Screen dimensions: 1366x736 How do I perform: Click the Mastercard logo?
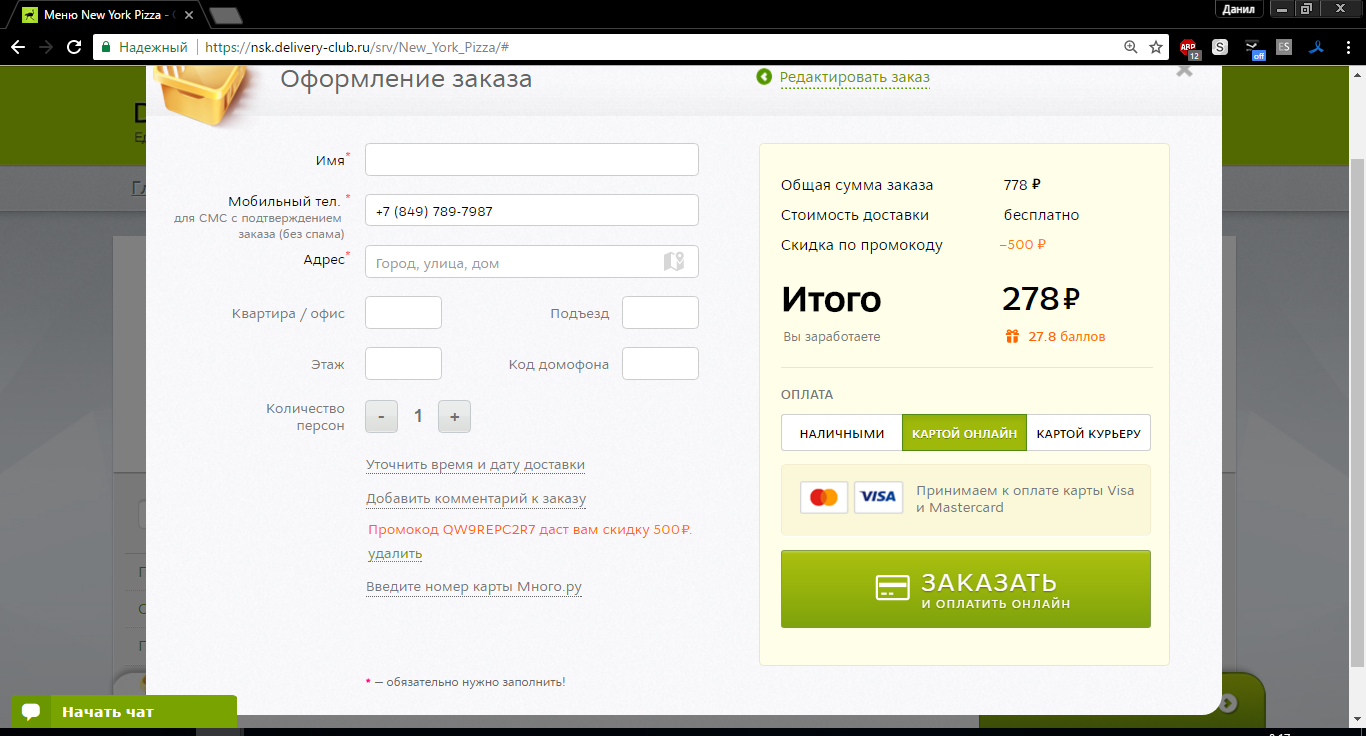[x=824, y=498]
